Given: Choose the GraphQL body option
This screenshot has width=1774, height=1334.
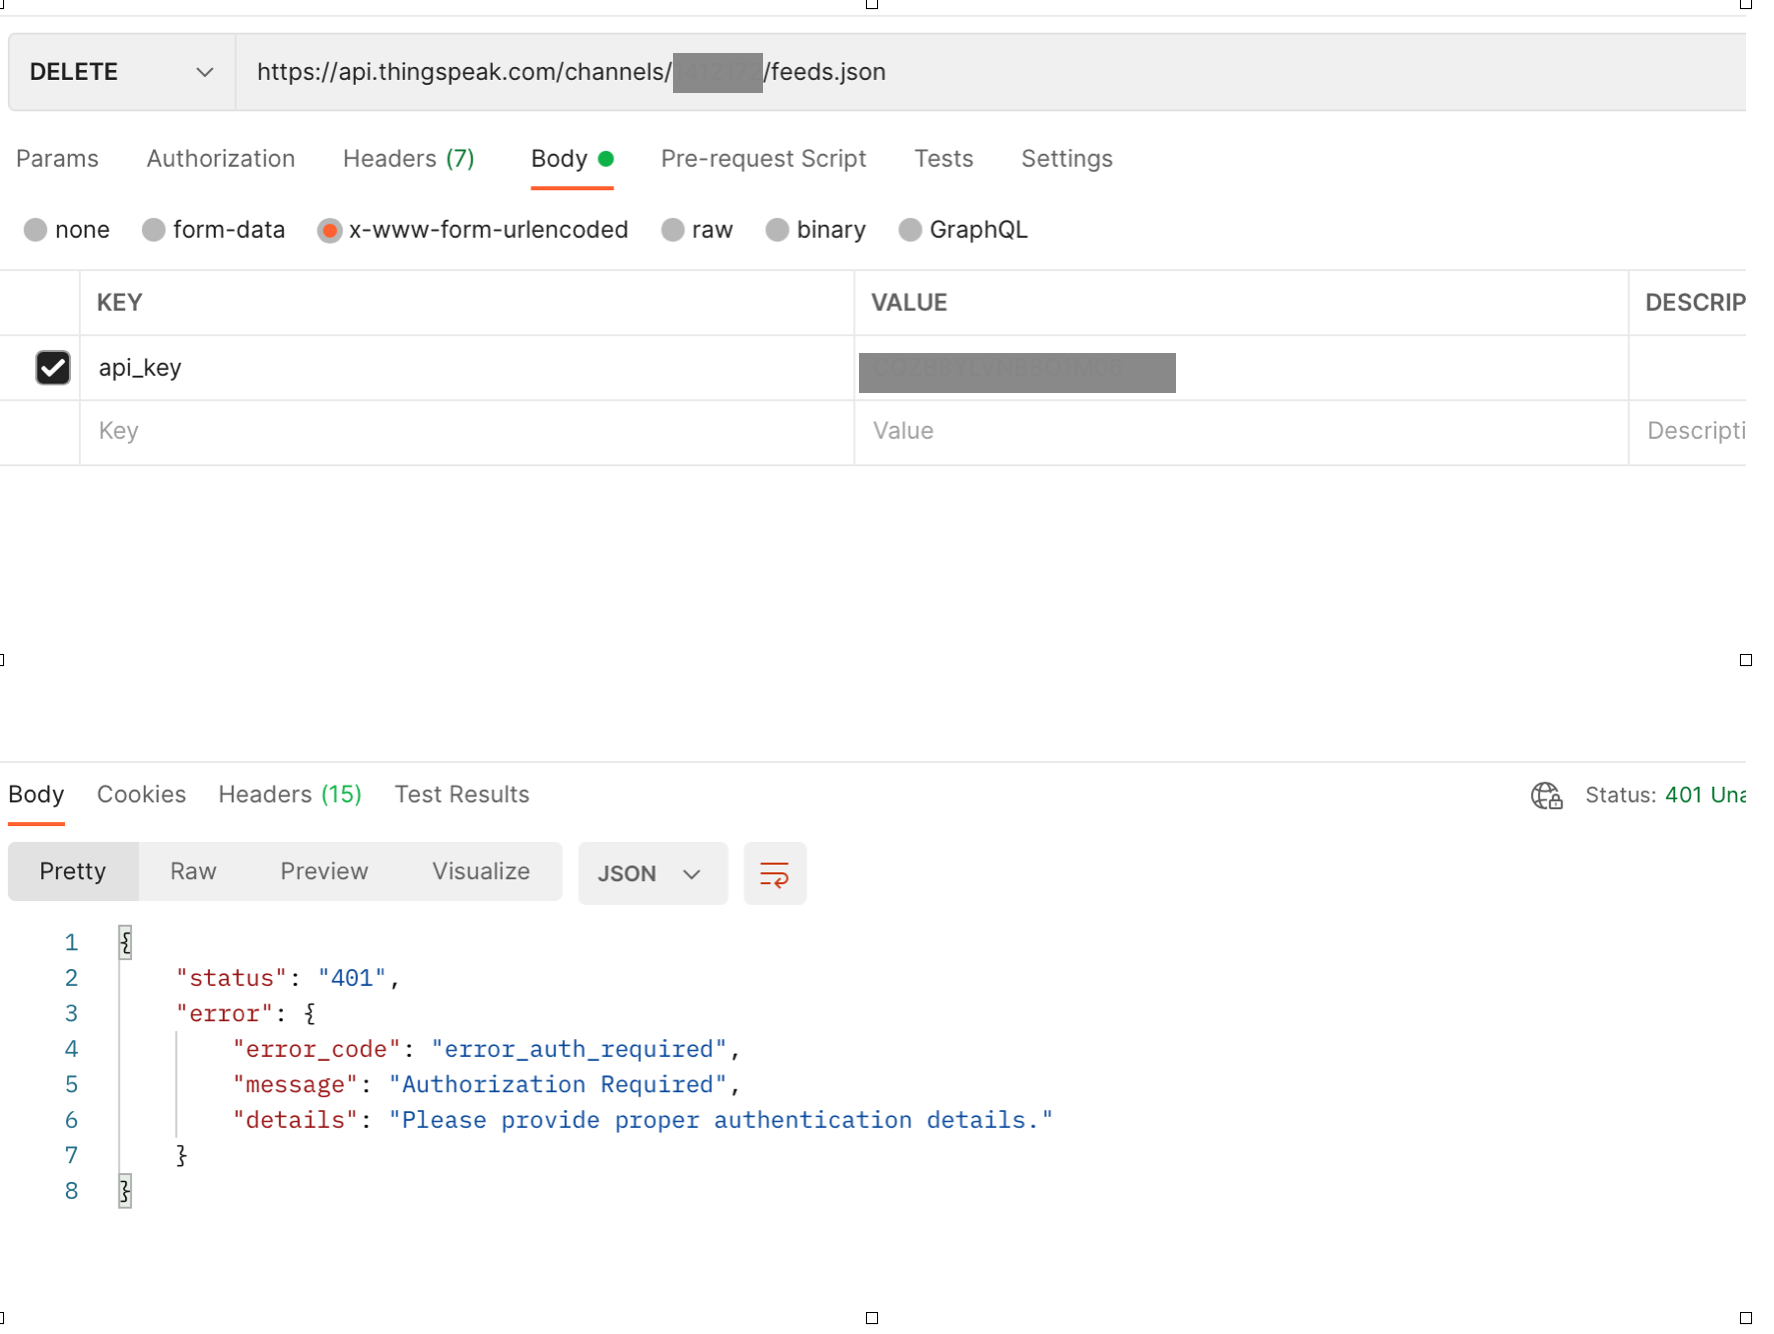Looking at the screenshot, I should pos(910,230).
